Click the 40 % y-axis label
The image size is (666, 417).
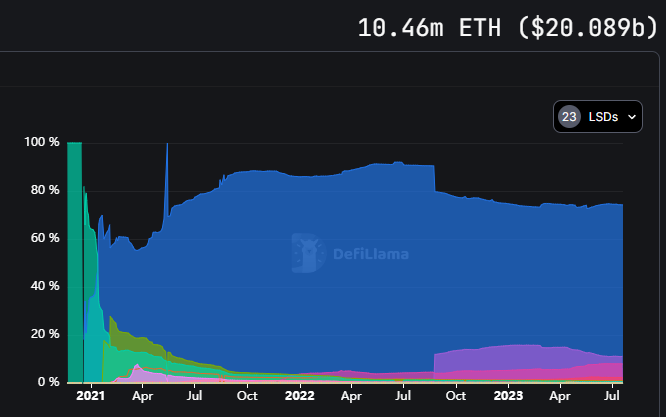click(44, 286)
